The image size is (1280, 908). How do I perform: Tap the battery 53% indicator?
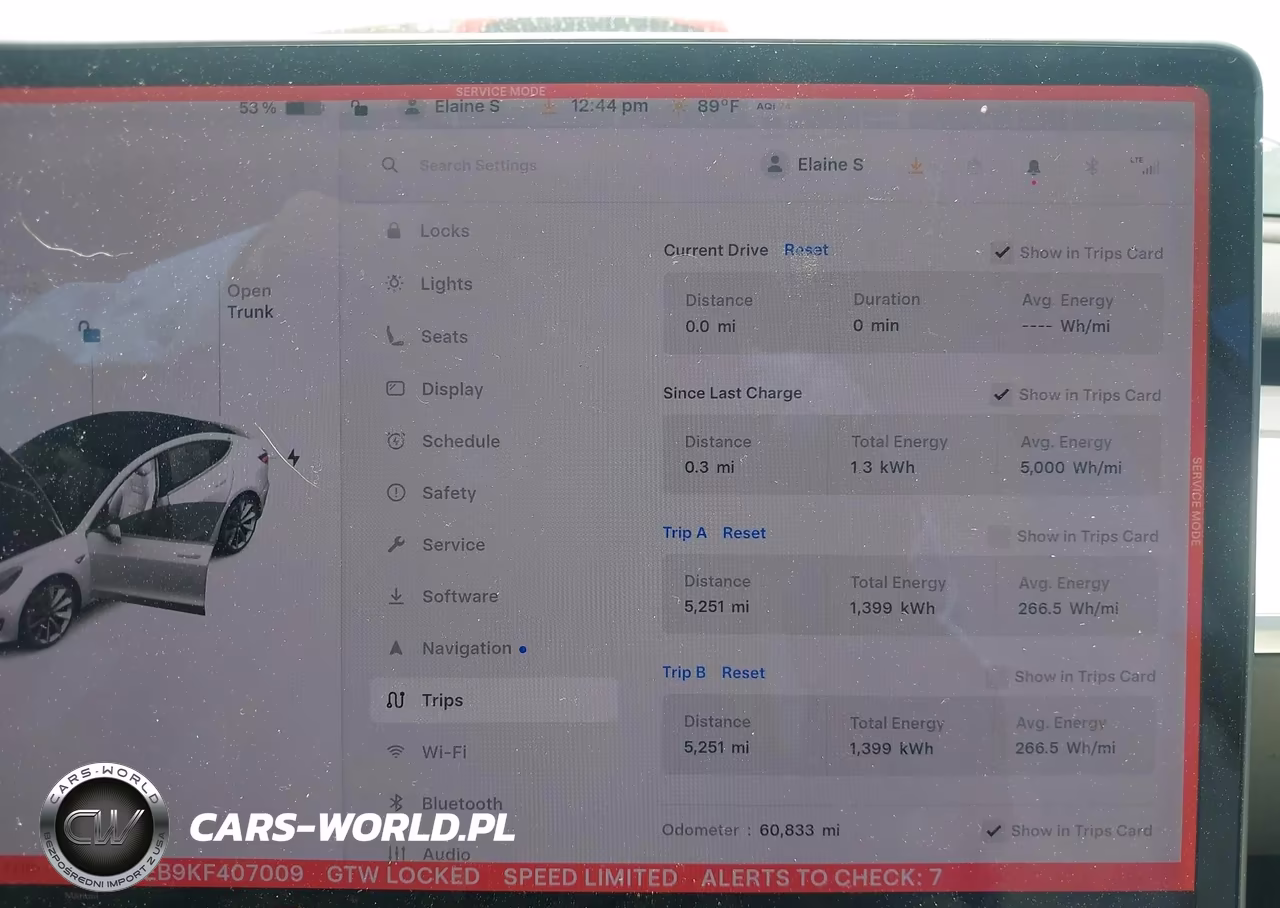[280, 108]
